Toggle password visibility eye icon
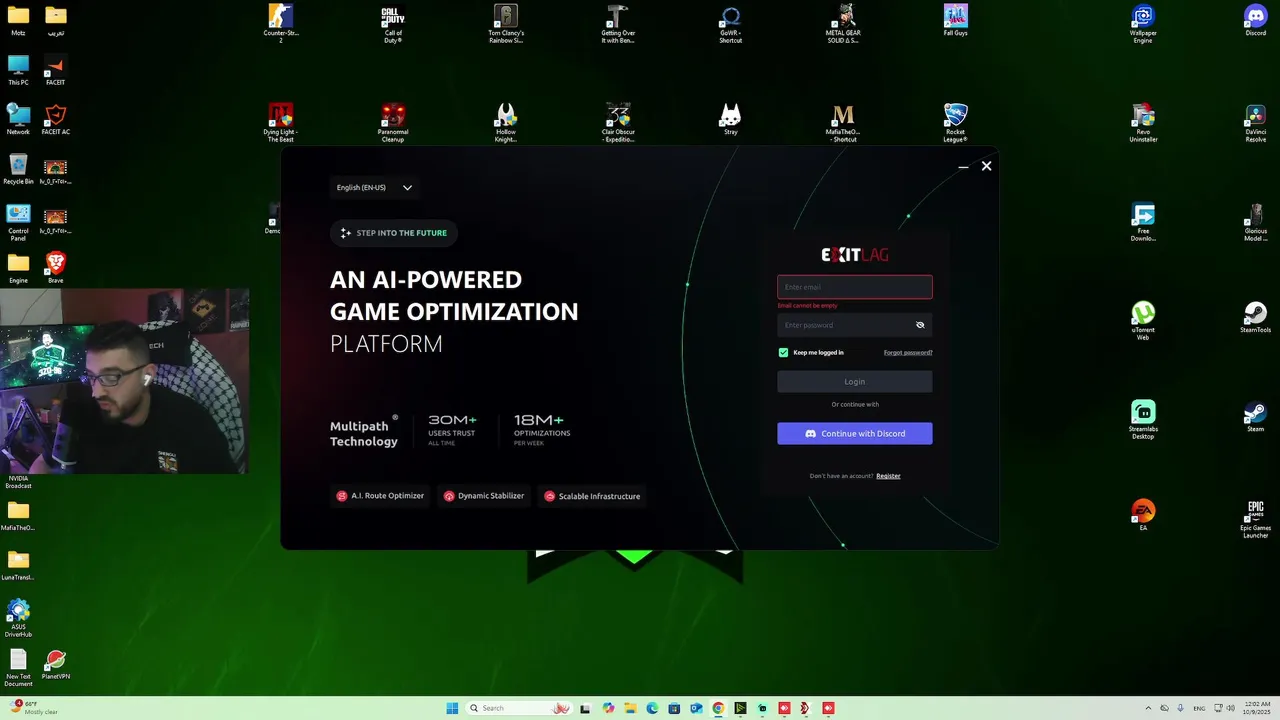 coord(920,325)
